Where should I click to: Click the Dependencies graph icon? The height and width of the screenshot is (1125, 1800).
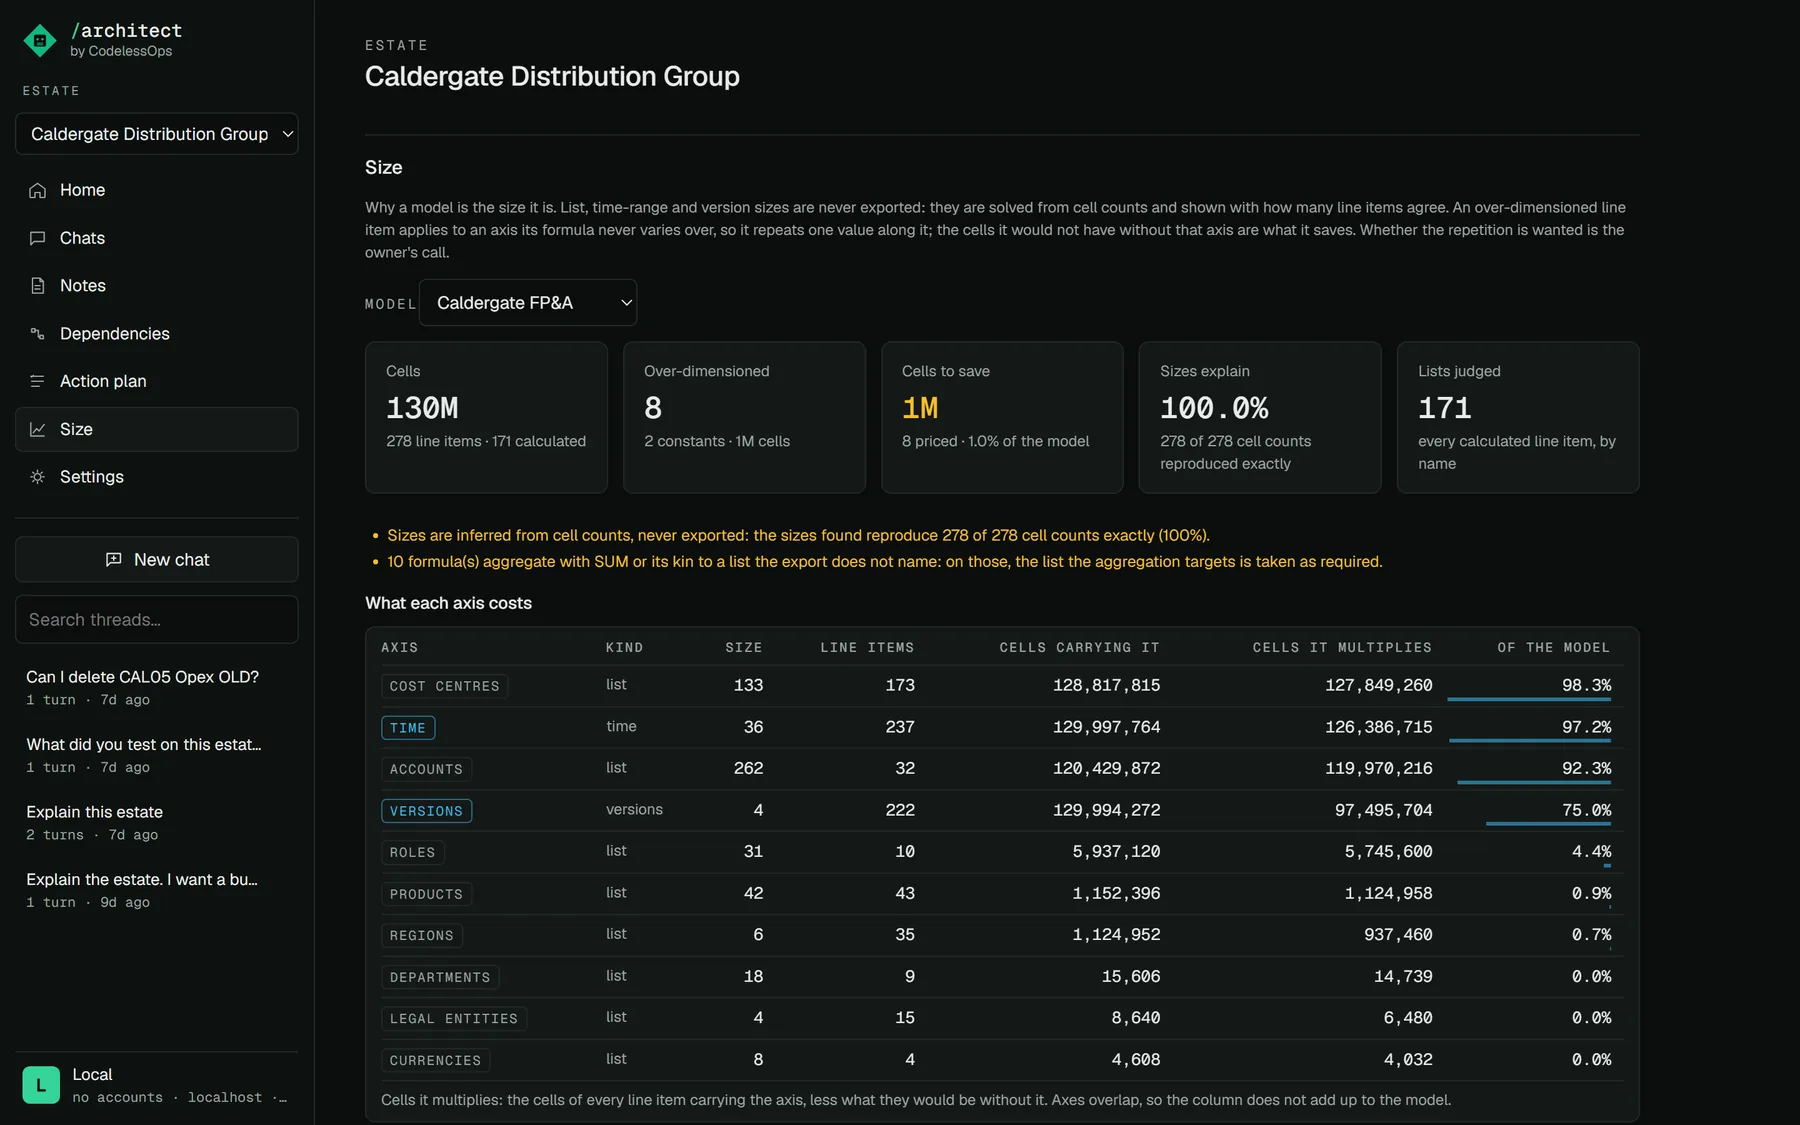click(x=38, y=334)
